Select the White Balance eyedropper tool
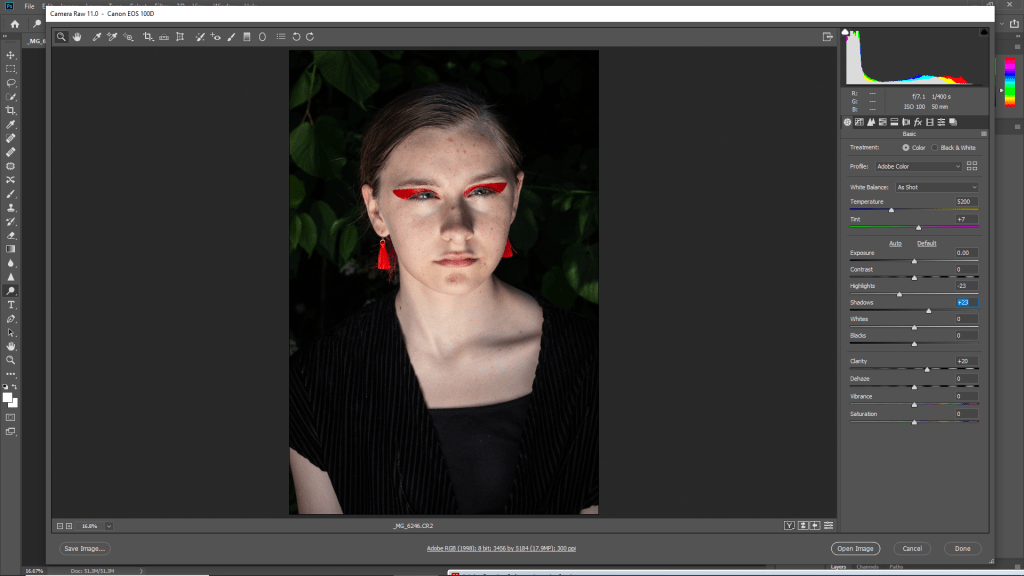The image size is (1024, 576). tap(97, 37)
